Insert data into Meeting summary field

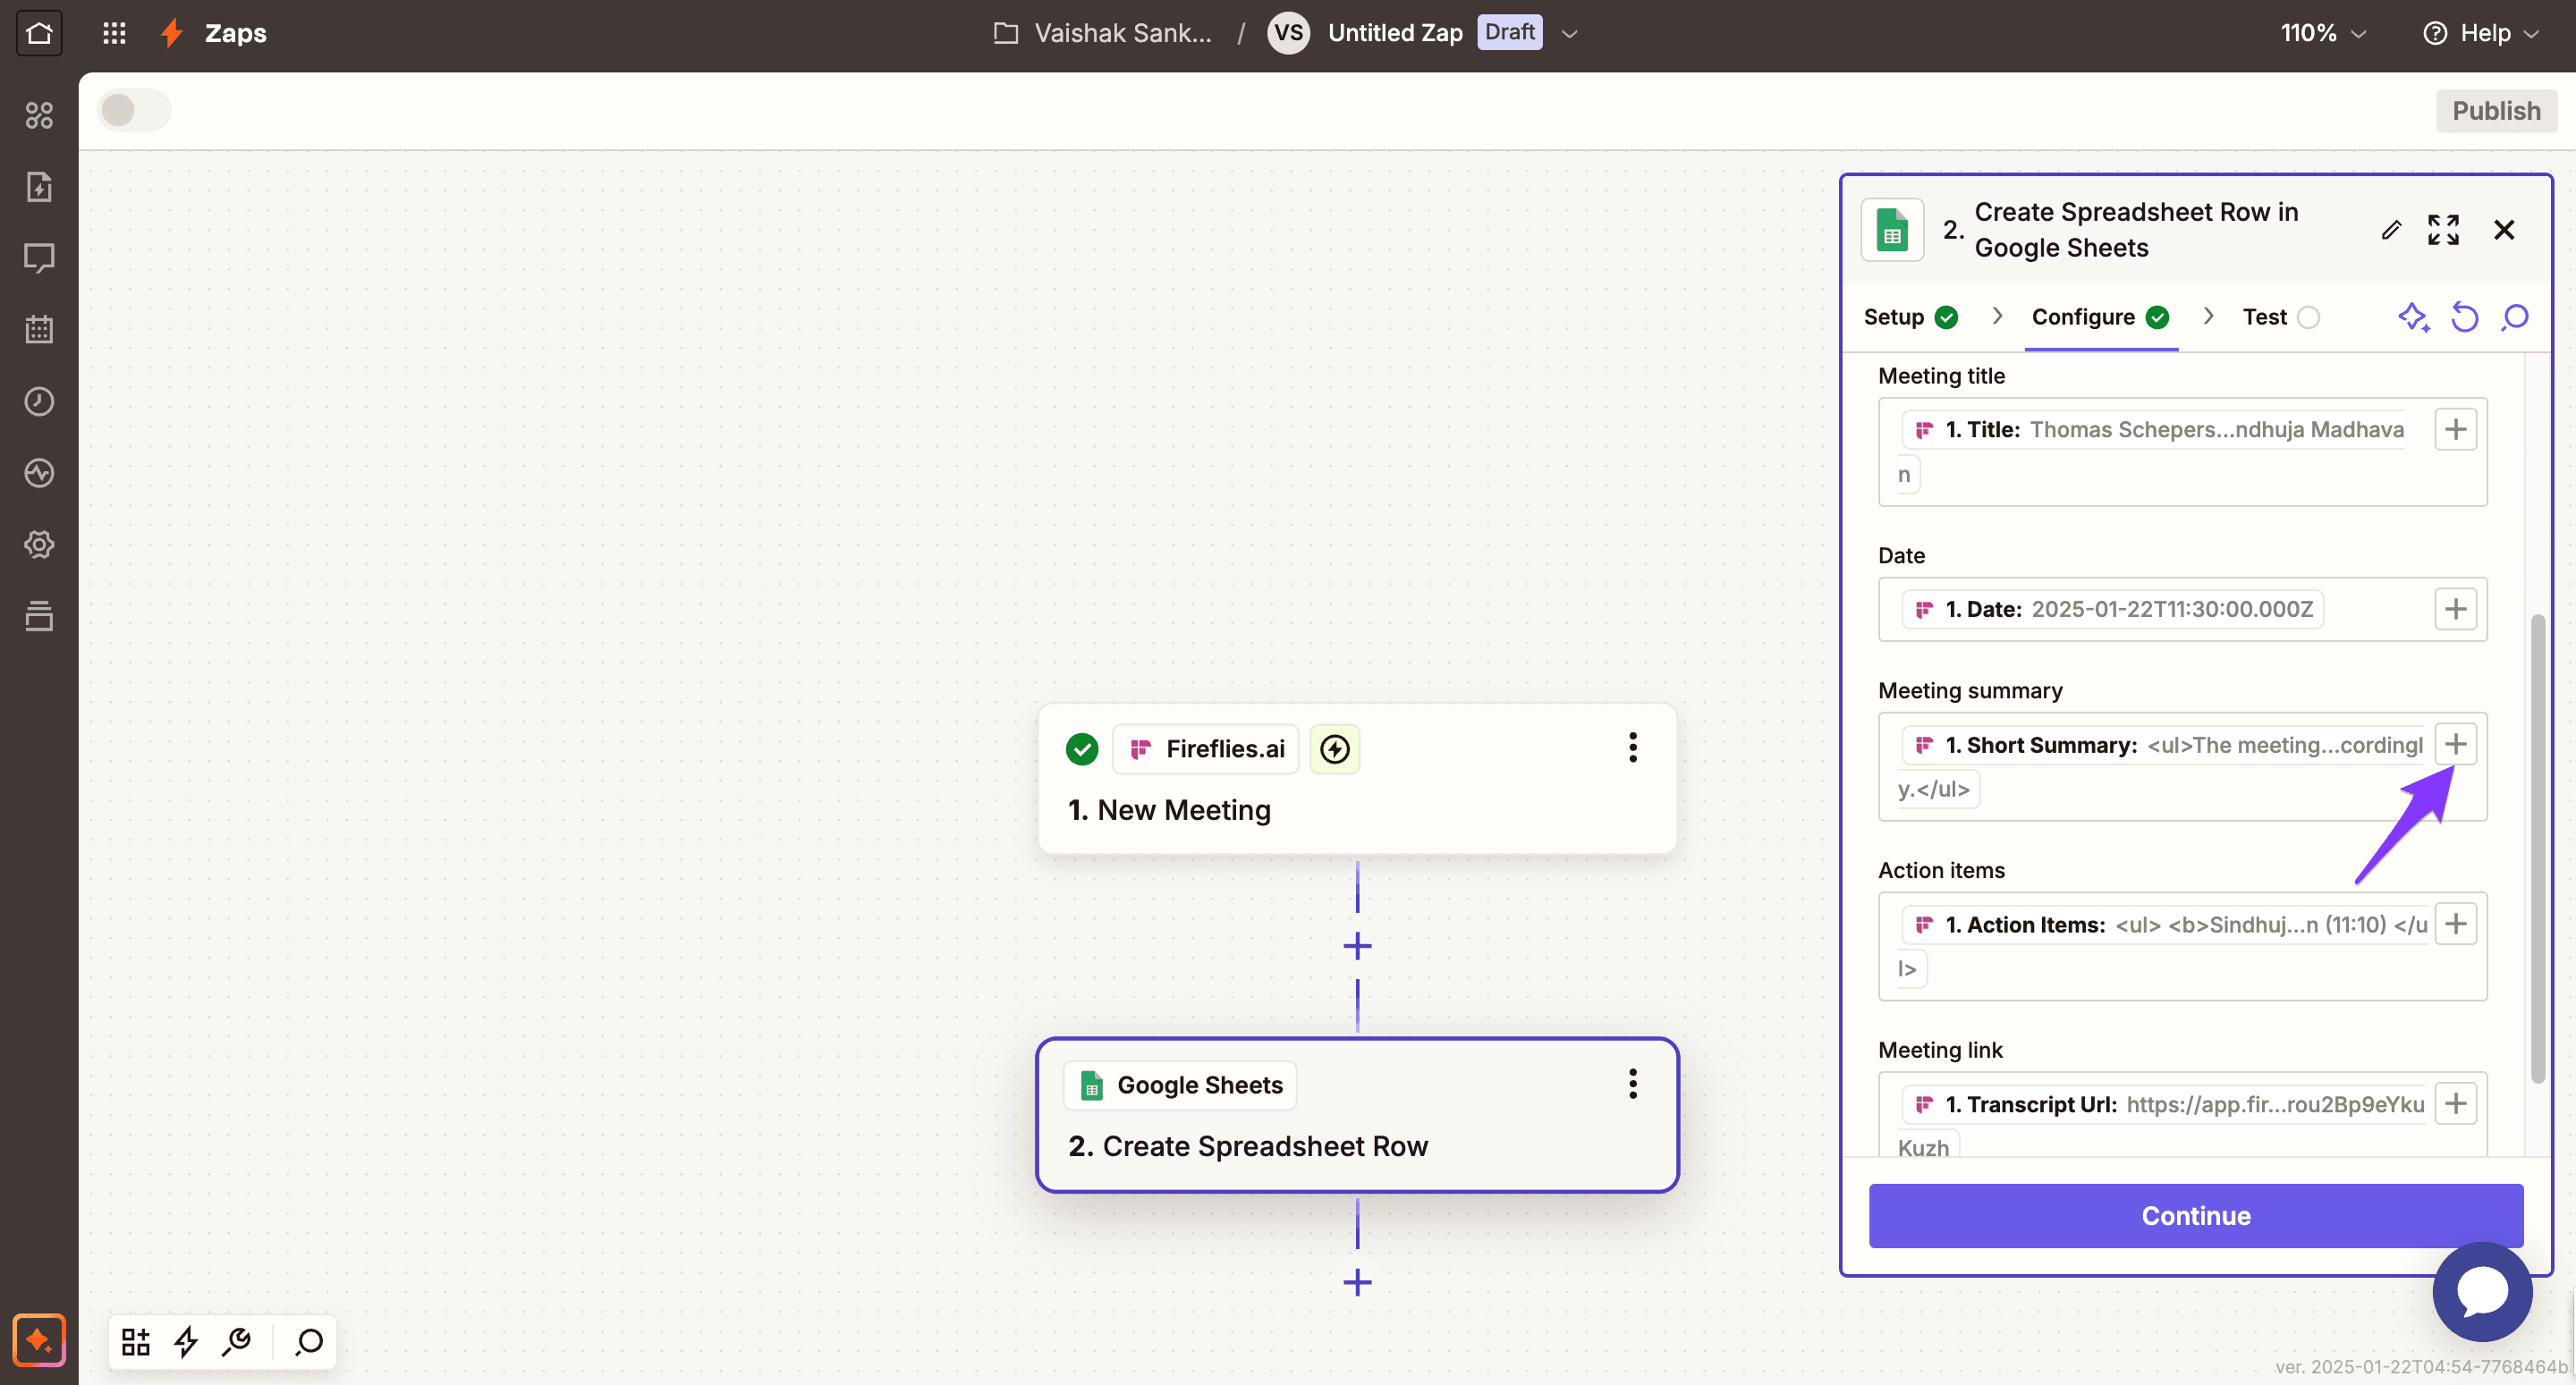point(2455,744)
